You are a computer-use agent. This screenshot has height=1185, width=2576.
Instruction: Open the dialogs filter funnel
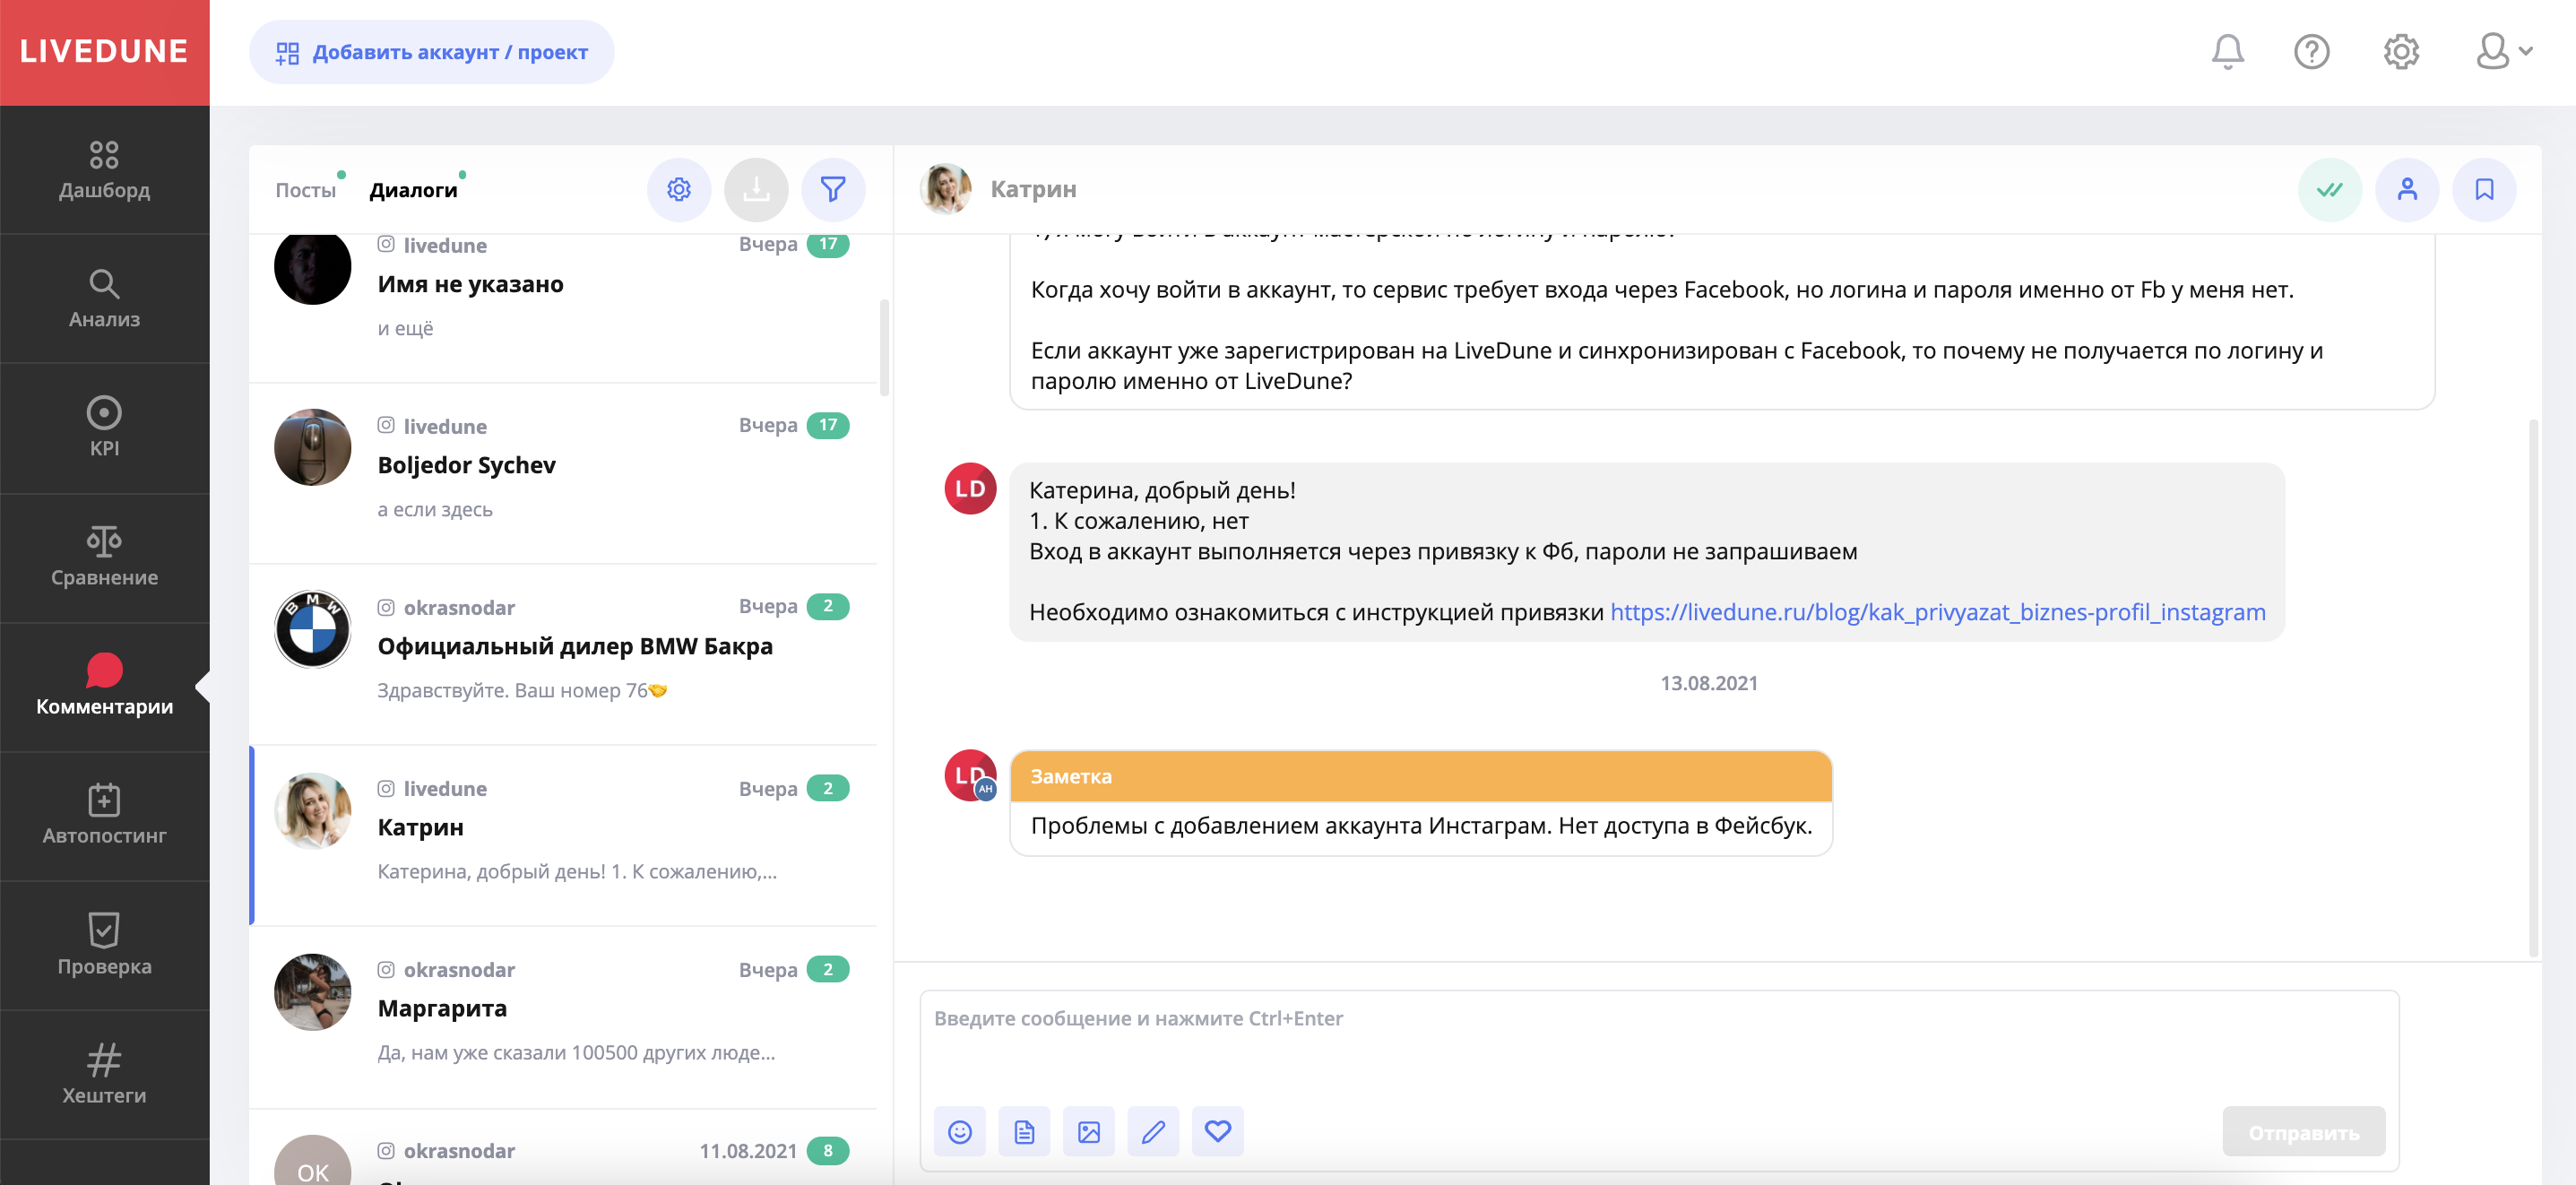tap(833, 189)
